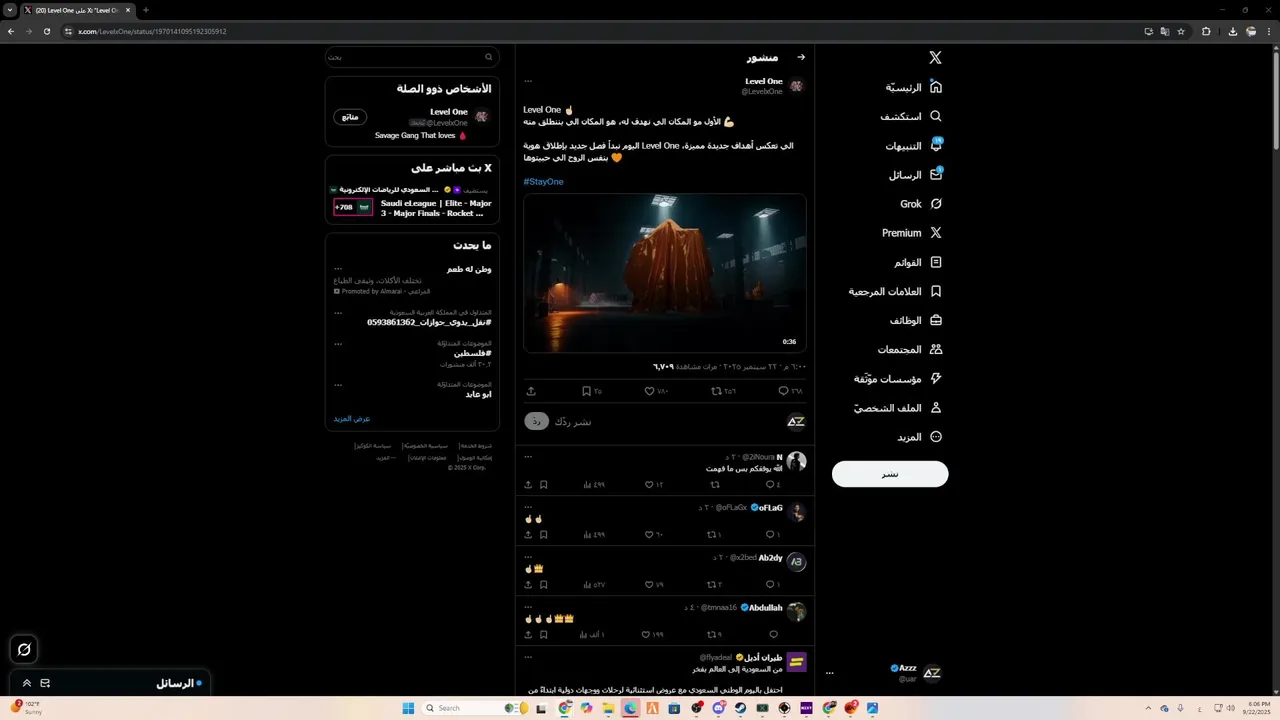Open more options on Level One post
The height and width of the screenshot is (720, 1280).
click(x=528, y=81)
